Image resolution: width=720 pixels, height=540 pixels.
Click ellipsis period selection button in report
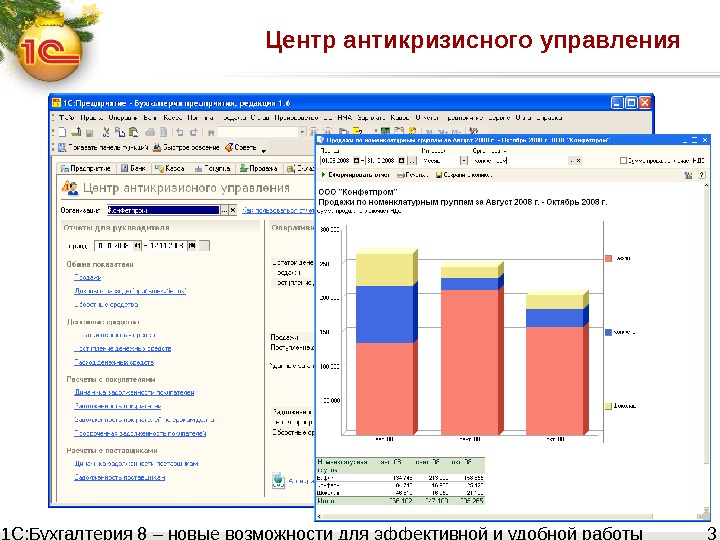pyautogui.click(x=411, y=161)
